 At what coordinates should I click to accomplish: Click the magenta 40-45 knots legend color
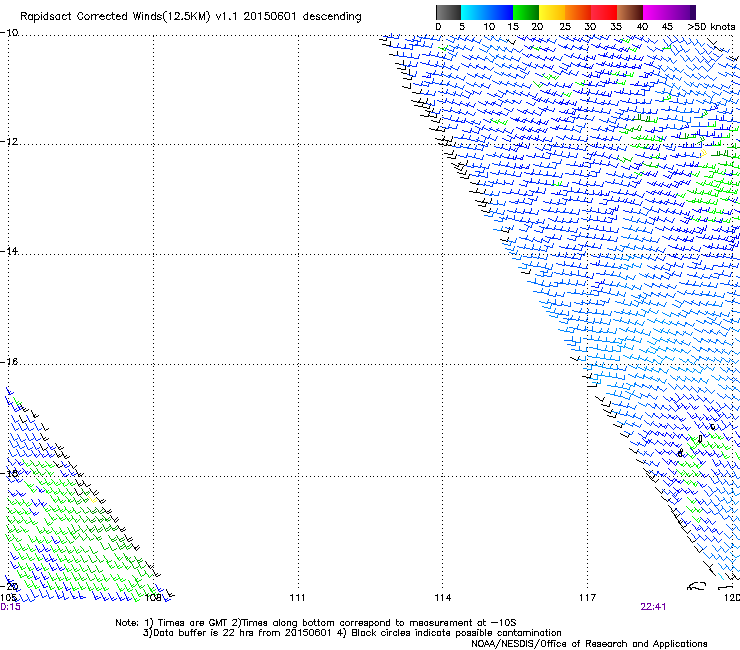656,12
